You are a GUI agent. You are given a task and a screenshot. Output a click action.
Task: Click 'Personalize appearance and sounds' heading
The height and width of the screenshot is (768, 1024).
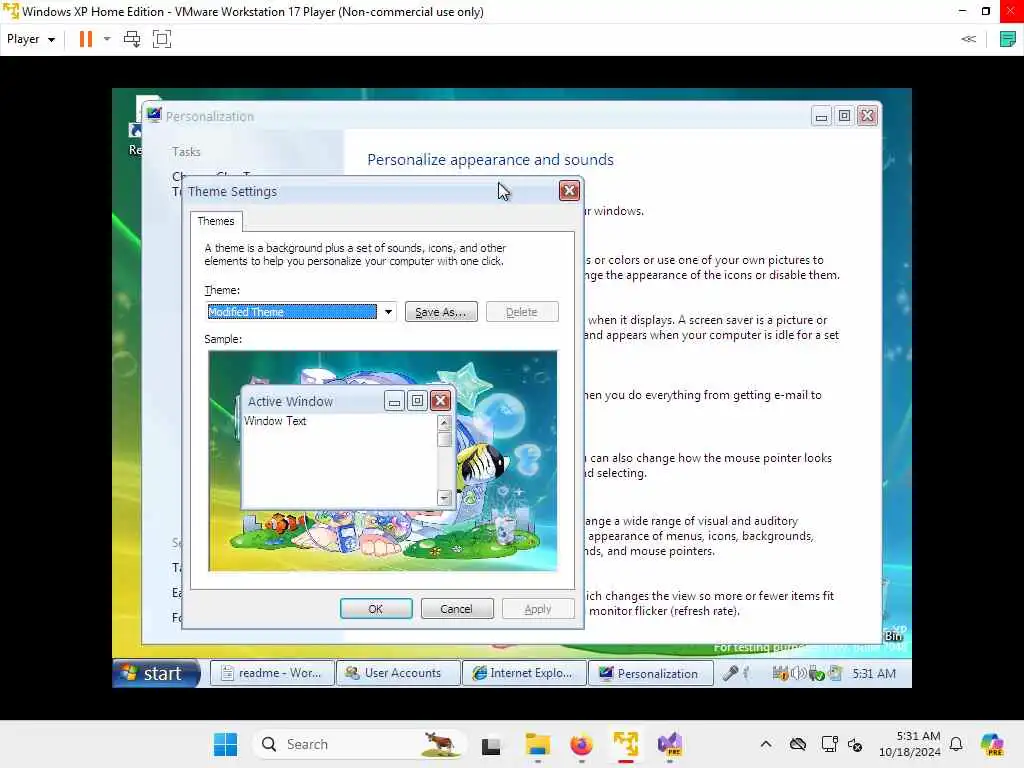490,160
